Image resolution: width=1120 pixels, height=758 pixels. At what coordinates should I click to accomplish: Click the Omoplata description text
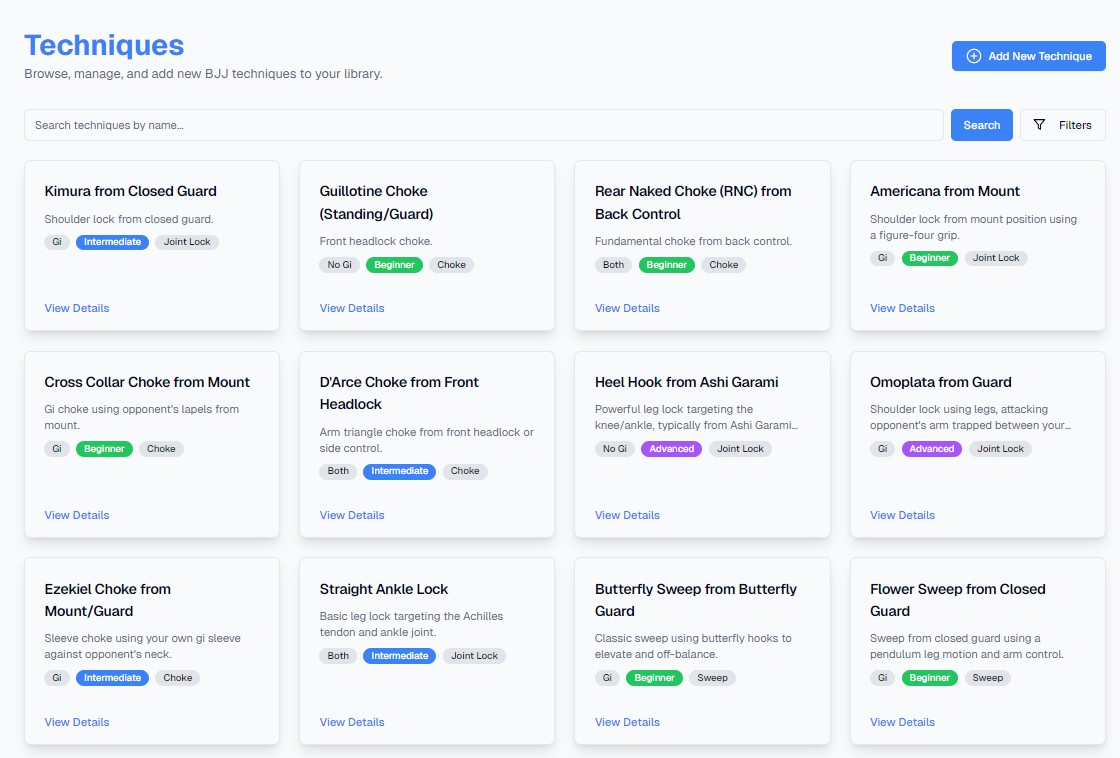coord(970,417)
